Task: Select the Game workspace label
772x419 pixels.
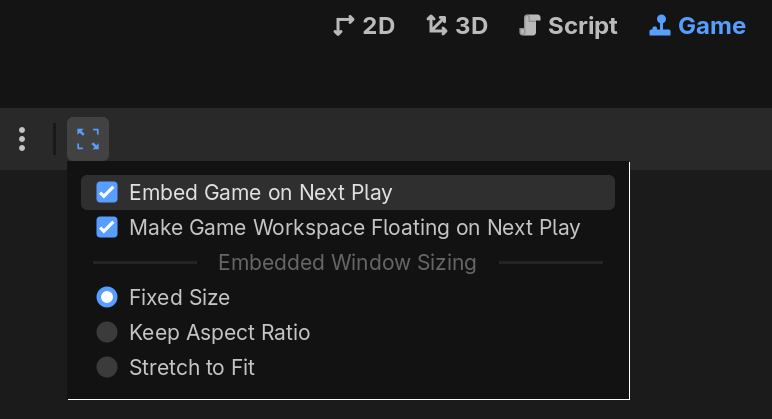Action: (x=712, y=26)
